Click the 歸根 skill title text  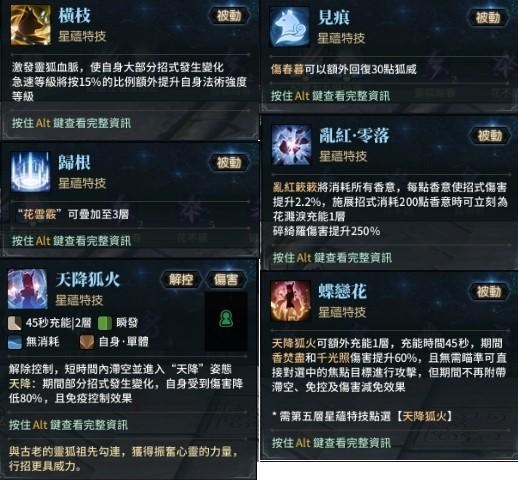[x=74, y=163]
